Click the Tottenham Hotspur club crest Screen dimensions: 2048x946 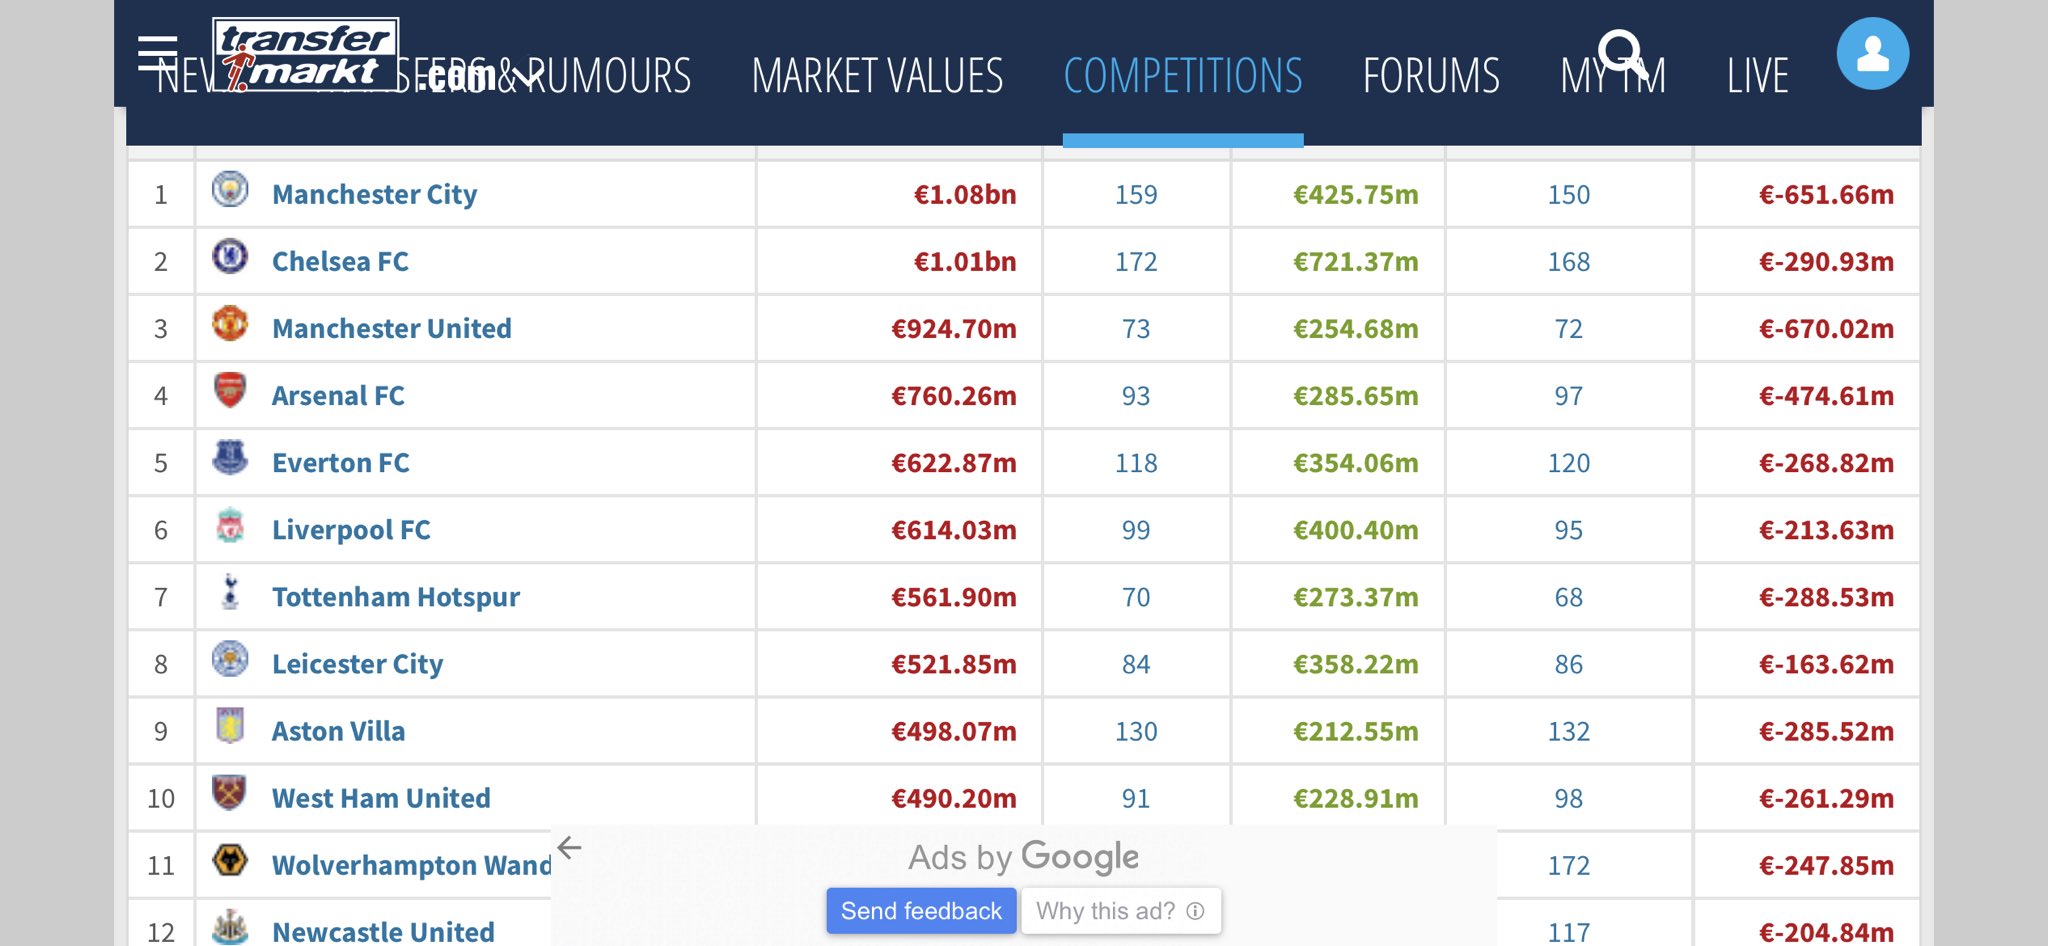pos(230,592)
